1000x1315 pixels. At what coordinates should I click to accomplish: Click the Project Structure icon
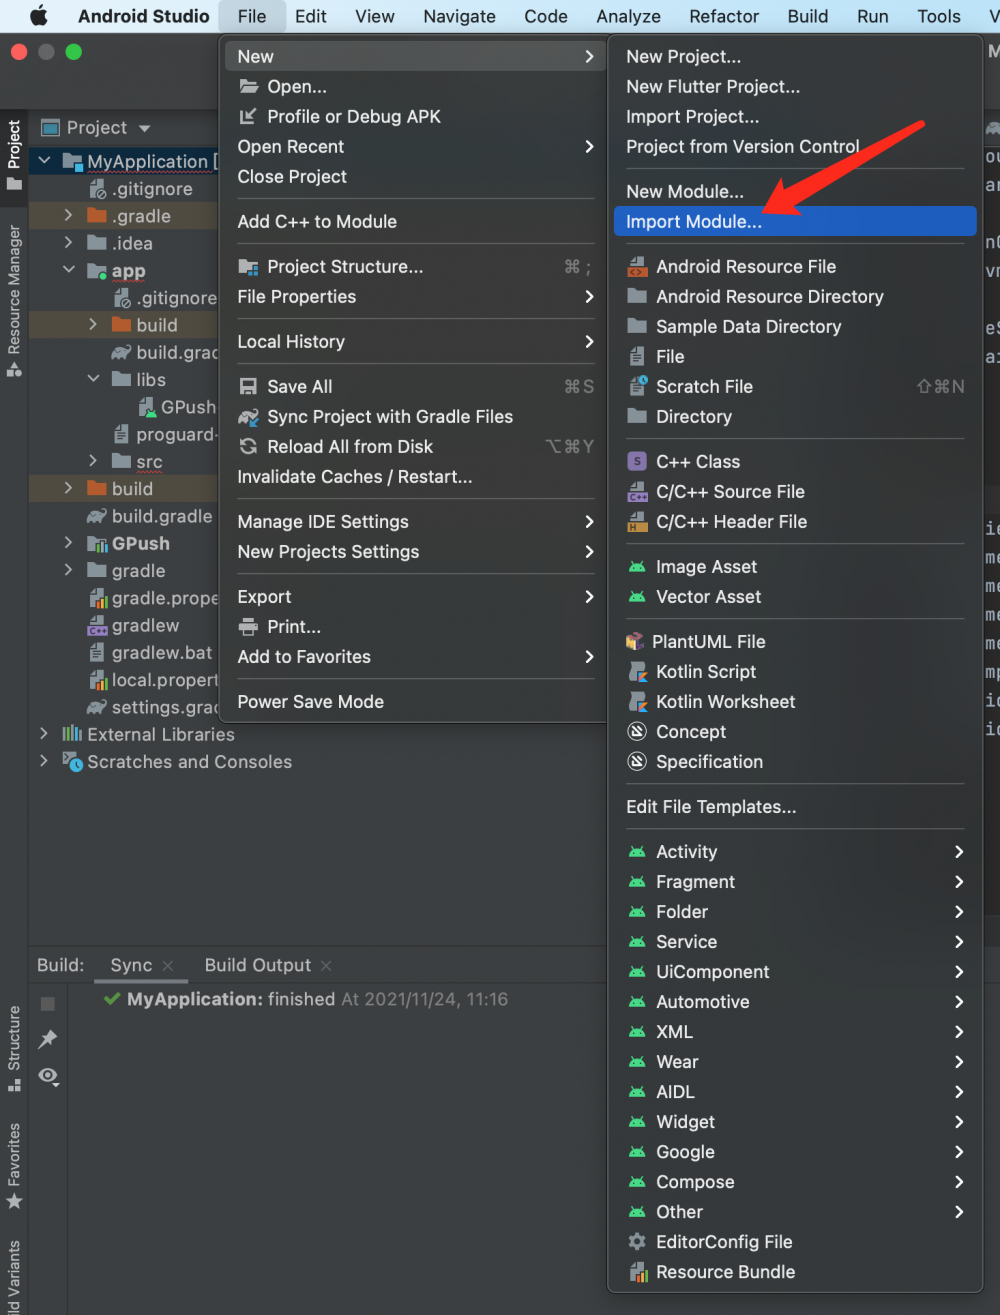248,267
